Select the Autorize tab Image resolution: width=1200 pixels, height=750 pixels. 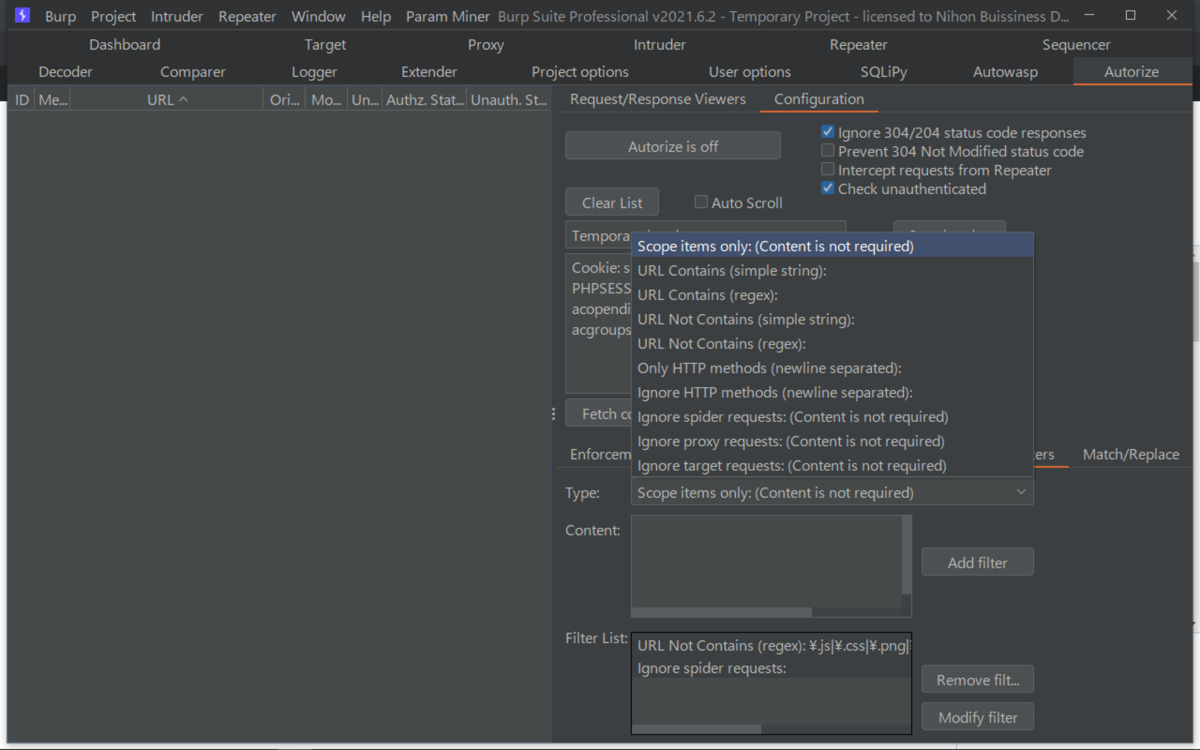[1131, 71]
